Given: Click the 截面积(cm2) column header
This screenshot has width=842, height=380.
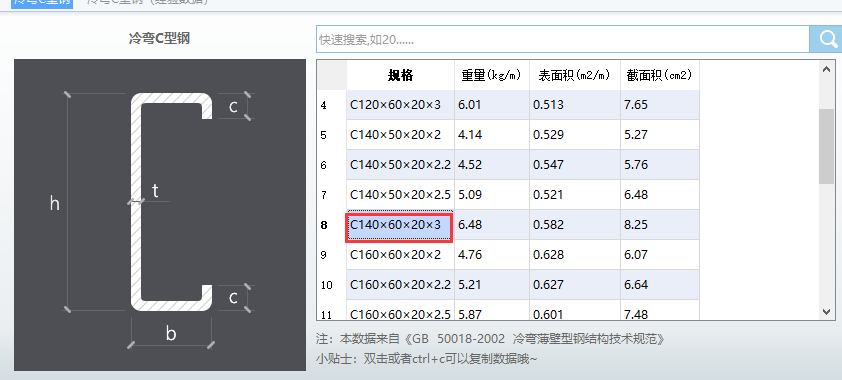Looking at the screenshot, I should (660, 75).
